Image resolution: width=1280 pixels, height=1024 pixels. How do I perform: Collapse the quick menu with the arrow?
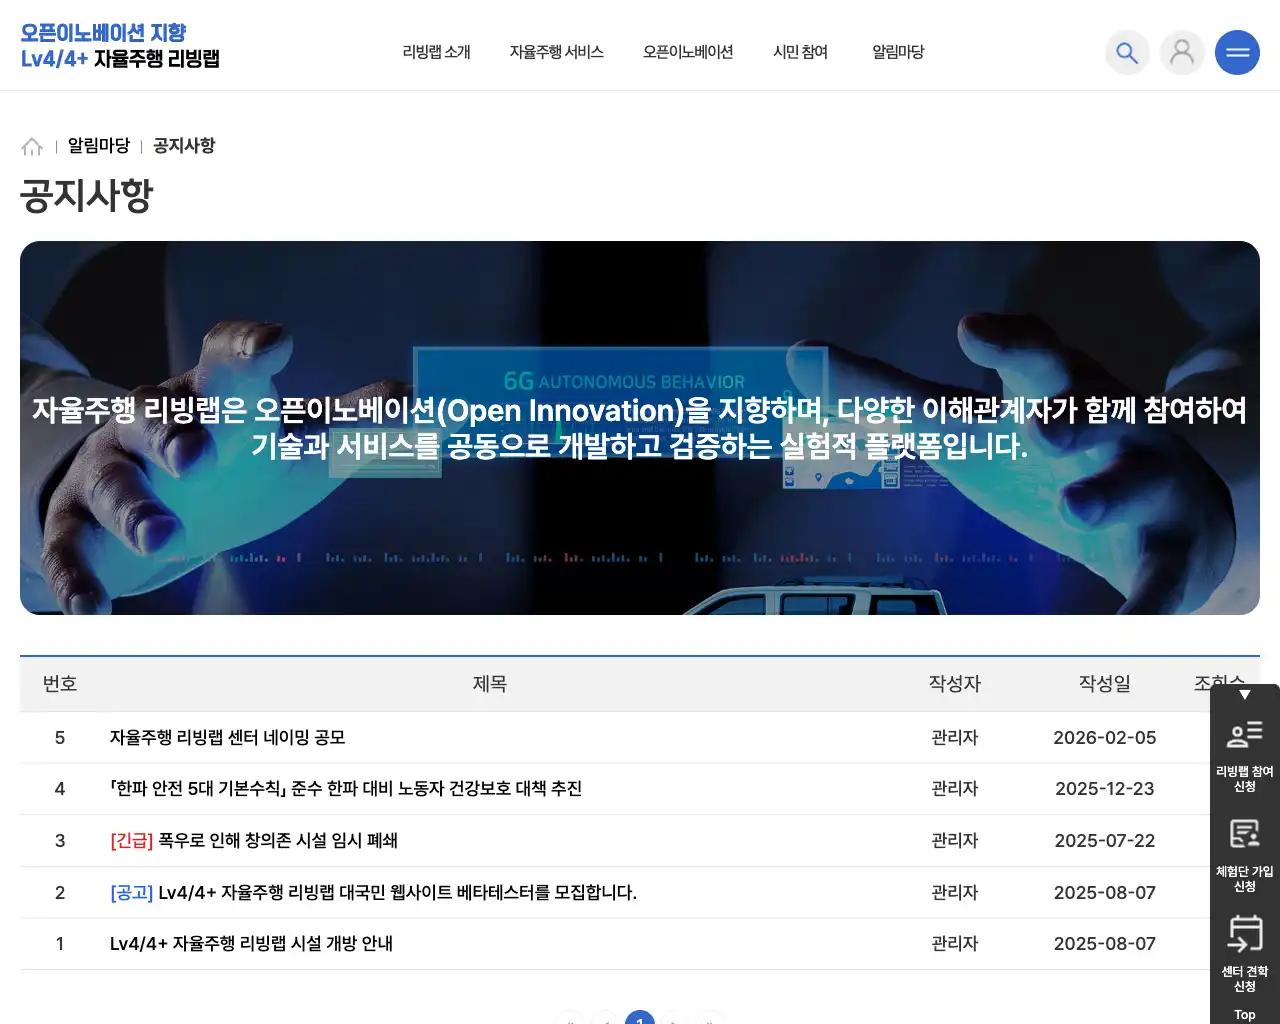[1245, 694]
